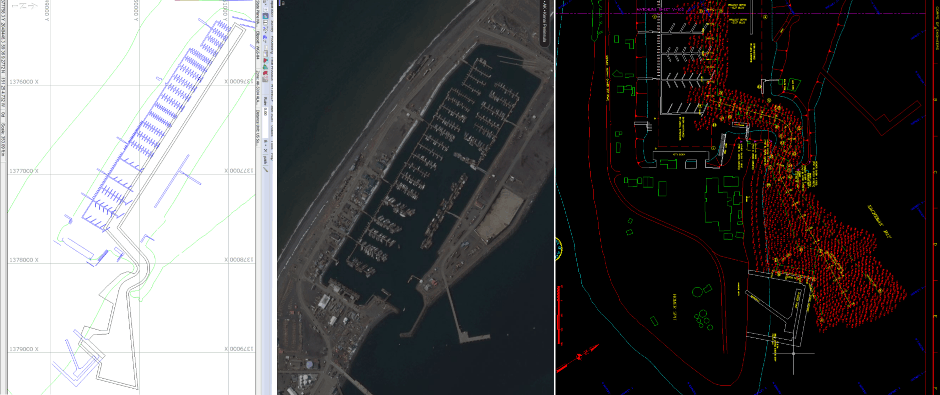Select the pencil icon after path button

266,169
